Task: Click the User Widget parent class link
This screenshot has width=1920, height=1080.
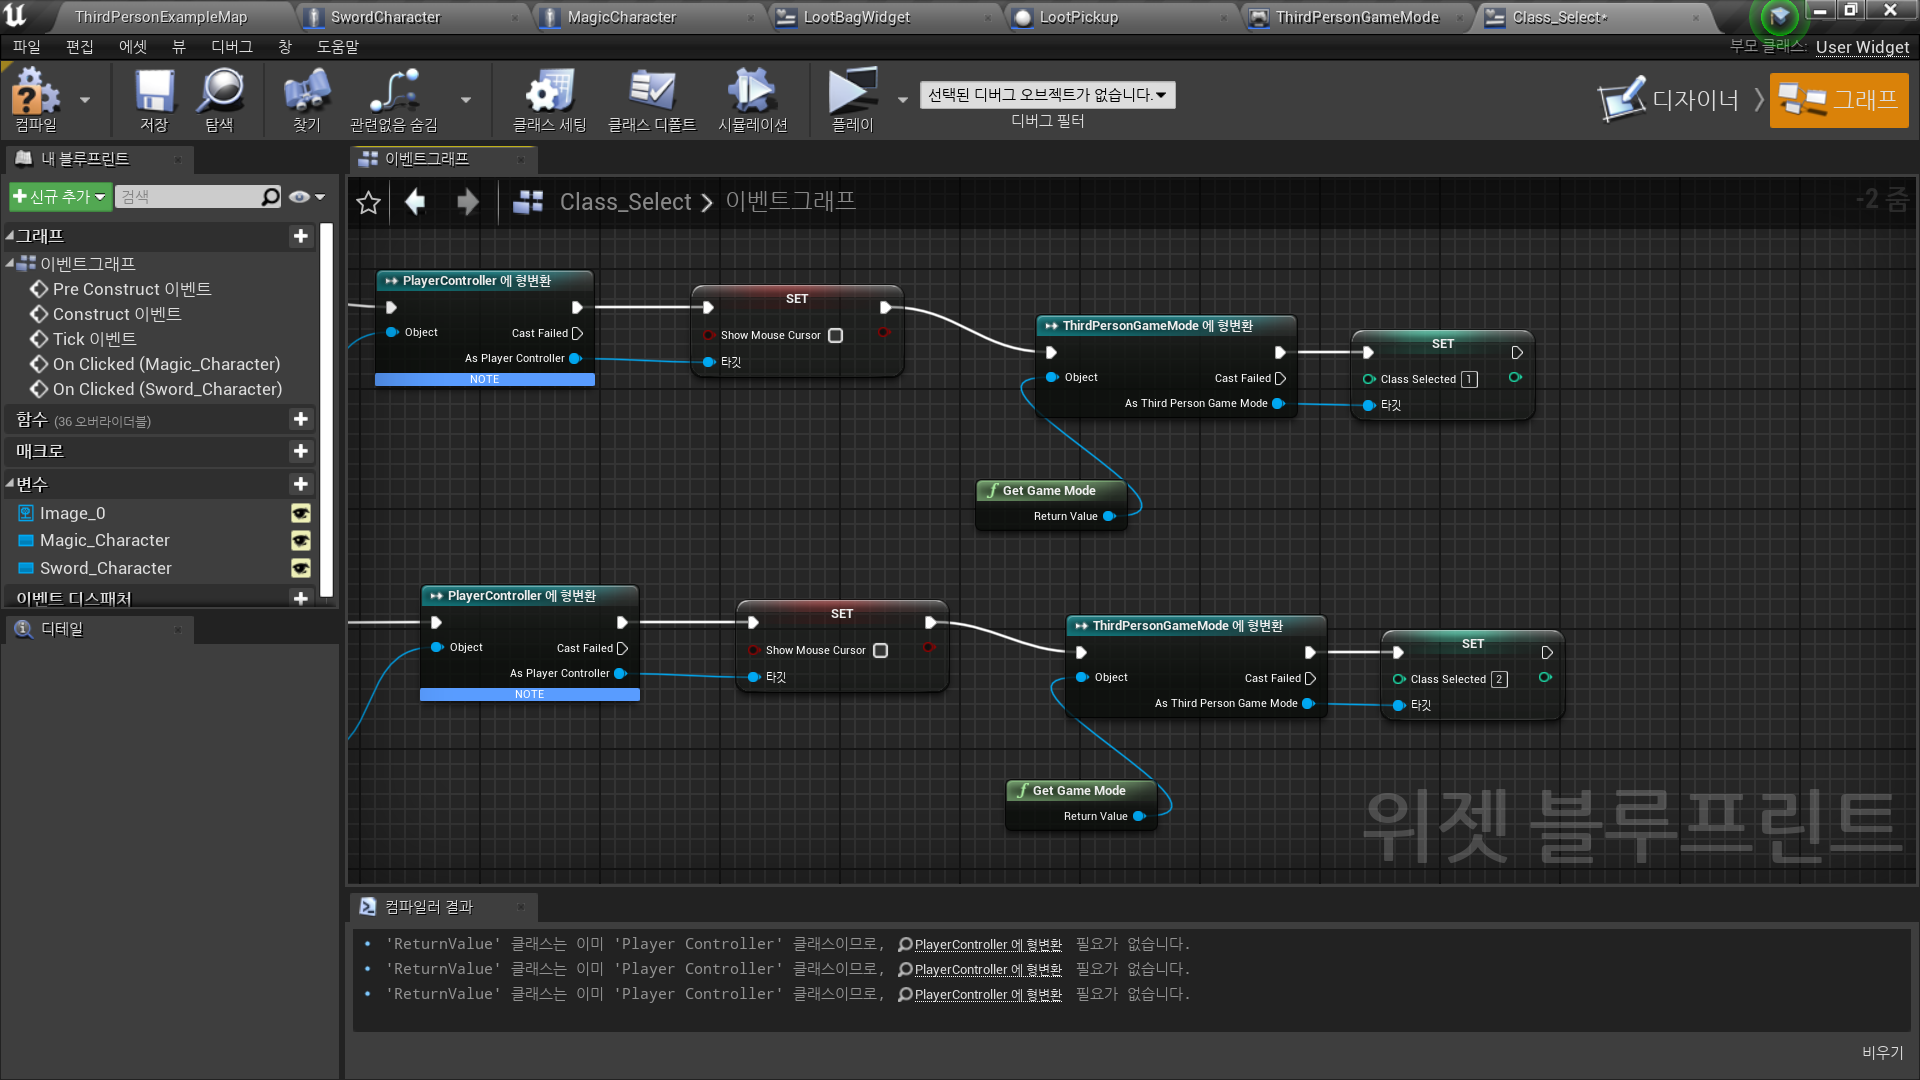Action: click(x=1862, y=47)
